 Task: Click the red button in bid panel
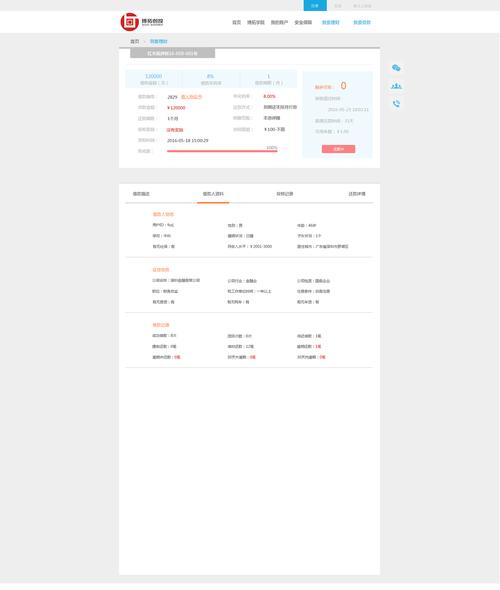pyautogui.click(x=338, y=149)
